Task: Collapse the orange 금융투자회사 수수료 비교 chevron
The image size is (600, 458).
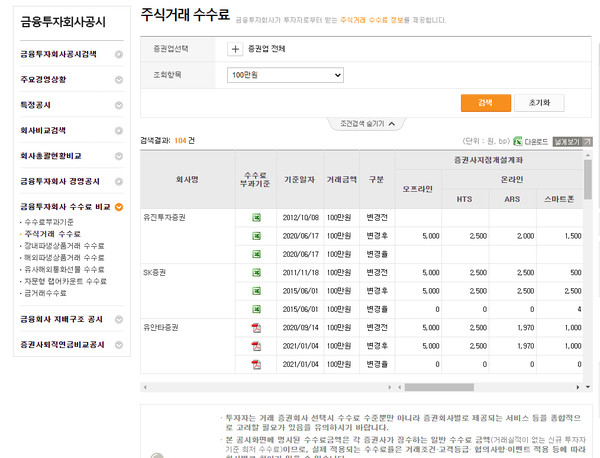Action: 119,207
